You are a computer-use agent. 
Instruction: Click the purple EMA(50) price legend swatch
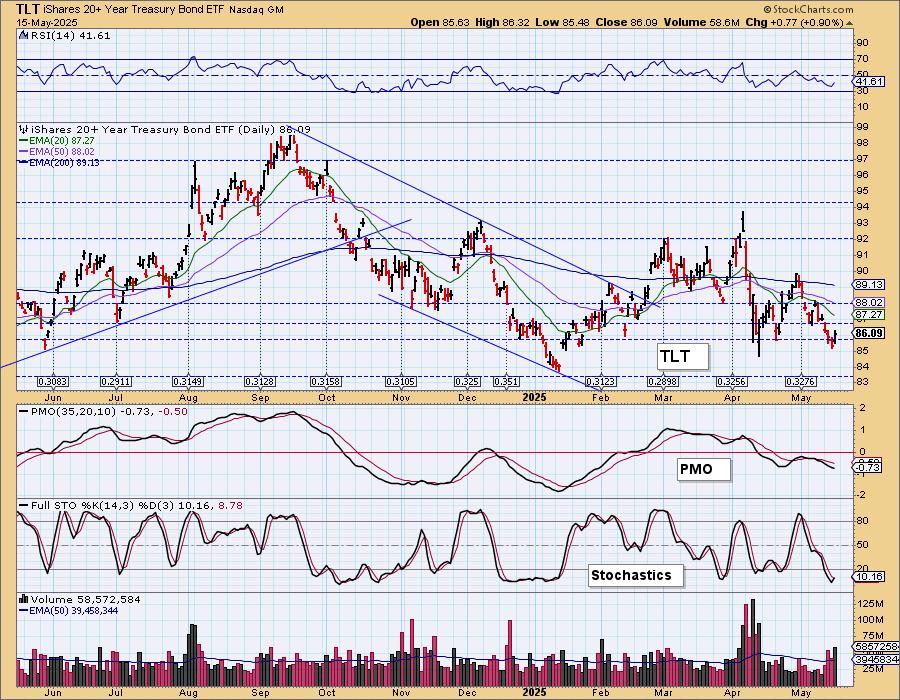(24, 151)
